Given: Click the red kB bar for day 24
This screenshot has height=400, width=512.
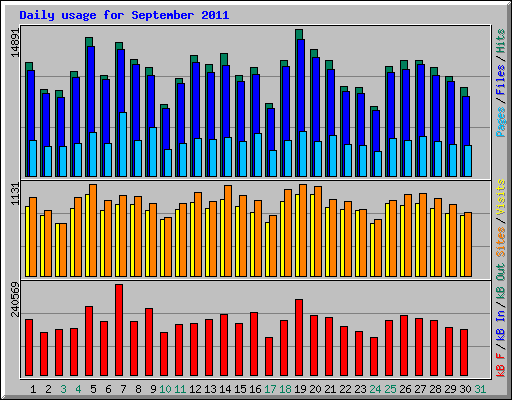Looking at the screenshot, I should [374, 357].
